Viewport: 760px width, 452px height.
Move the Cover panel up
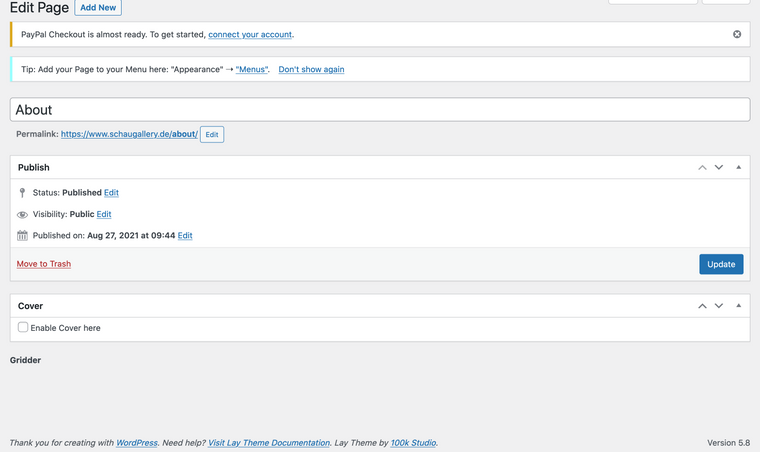[x=702, y=306]
